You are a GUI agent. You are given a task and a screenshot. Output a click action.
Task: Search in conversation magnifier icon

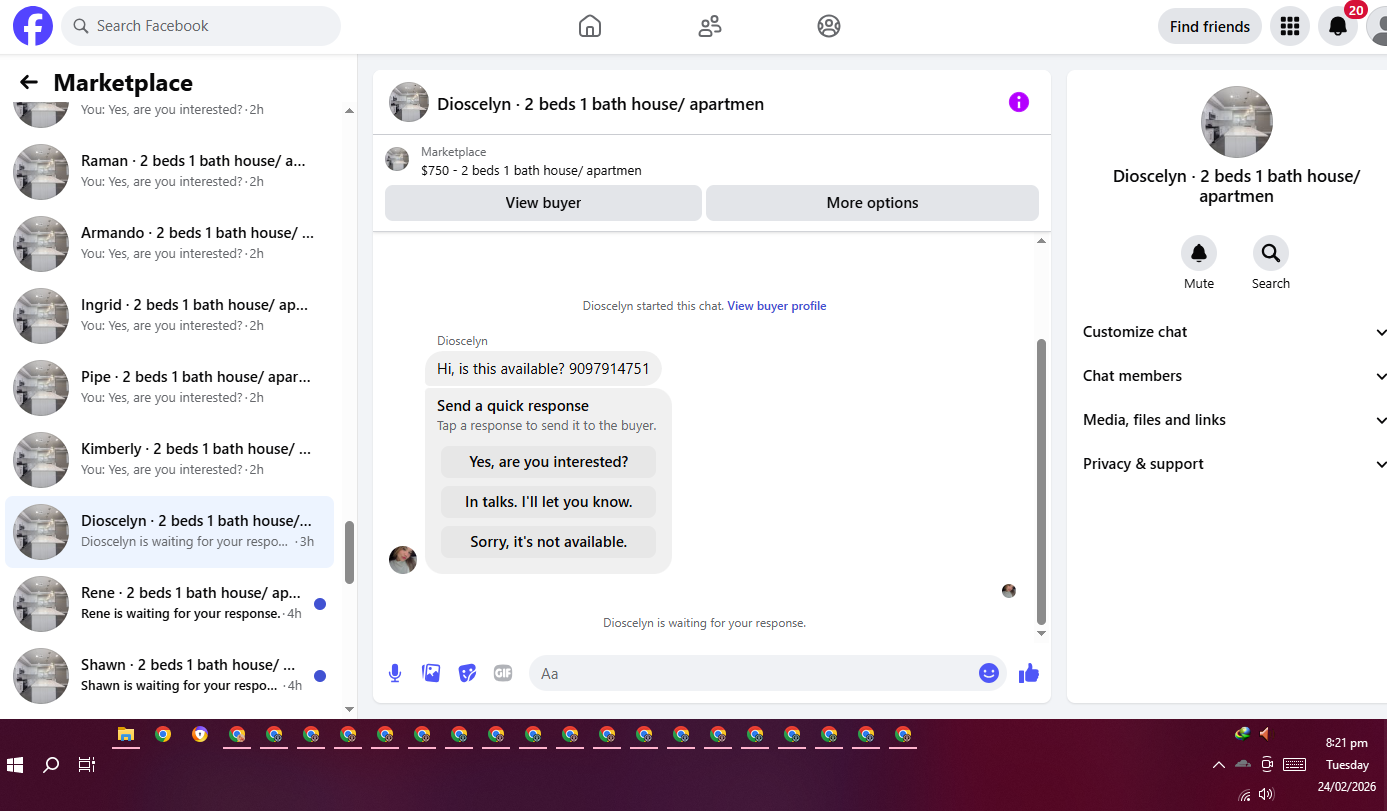coord(1271,253)
